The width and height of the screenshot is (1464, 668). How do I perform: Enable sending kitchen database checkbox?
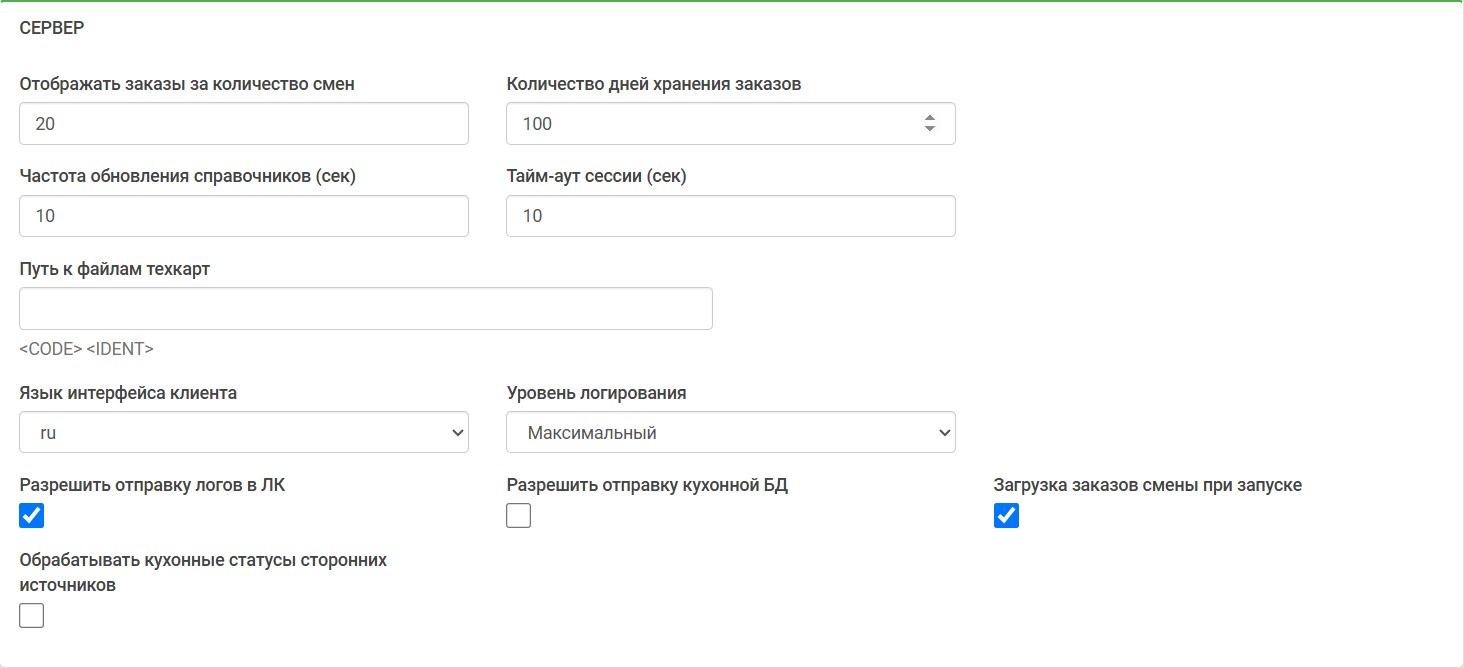518,516
